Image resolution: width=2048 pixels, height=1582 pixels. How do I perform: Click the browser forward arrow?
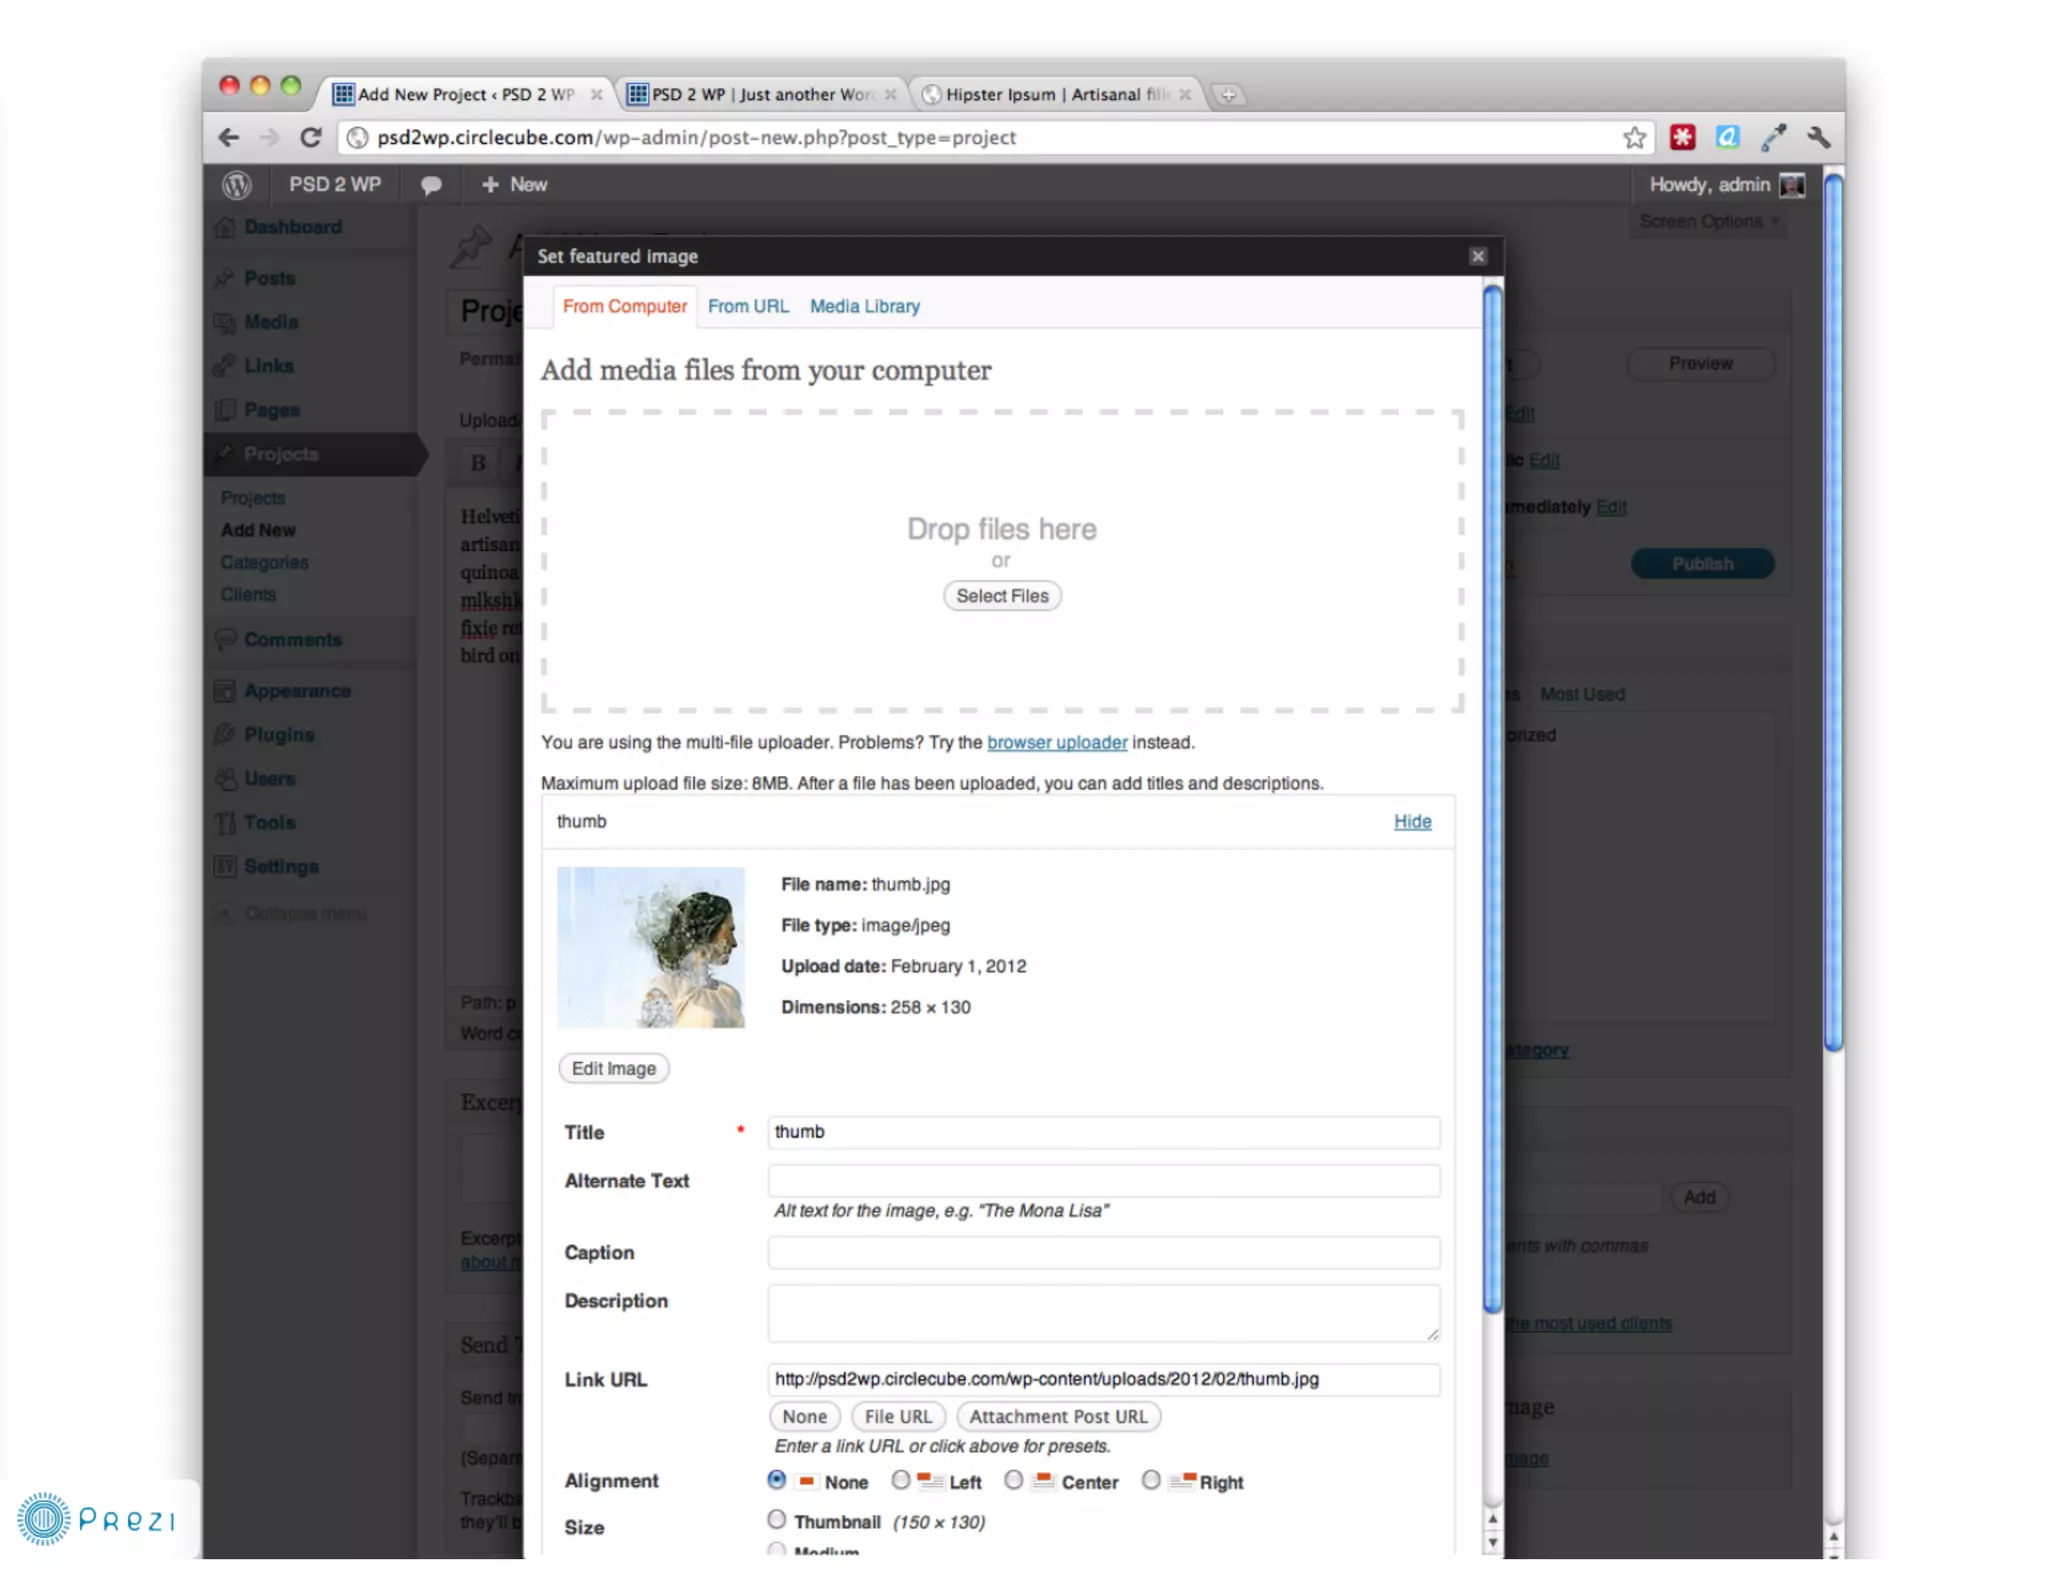[x=269, y=137]
